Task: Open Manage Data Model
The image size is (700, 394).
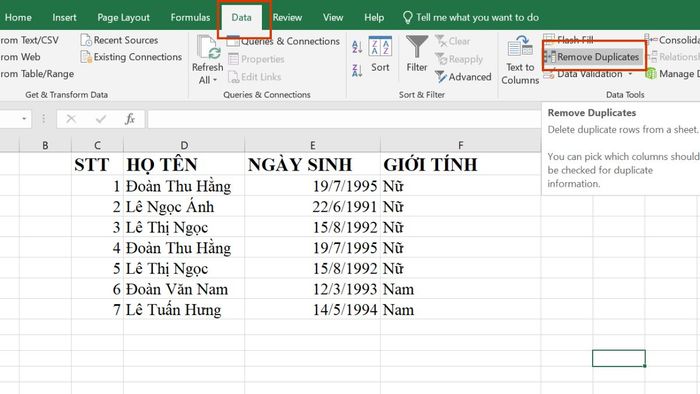Action: point(672,74)
